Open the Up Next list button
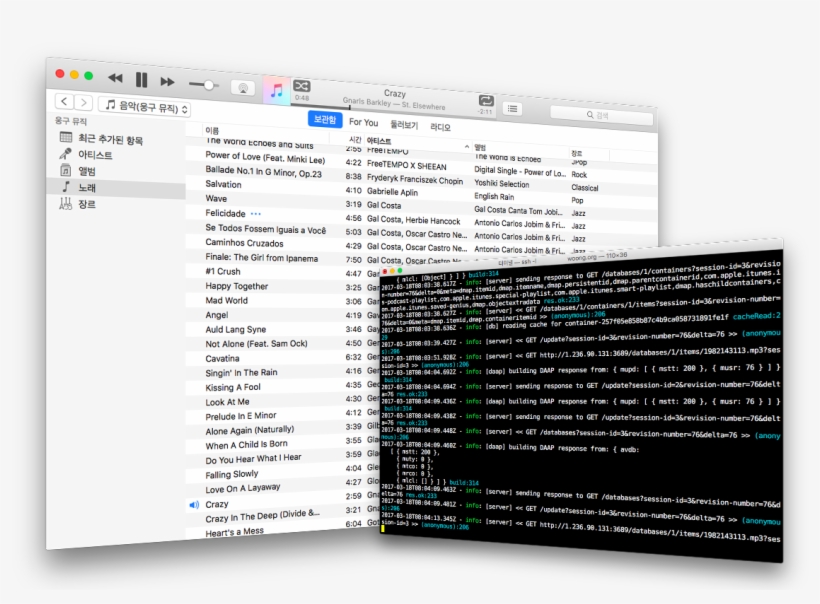820x604 pixels. 512,108
